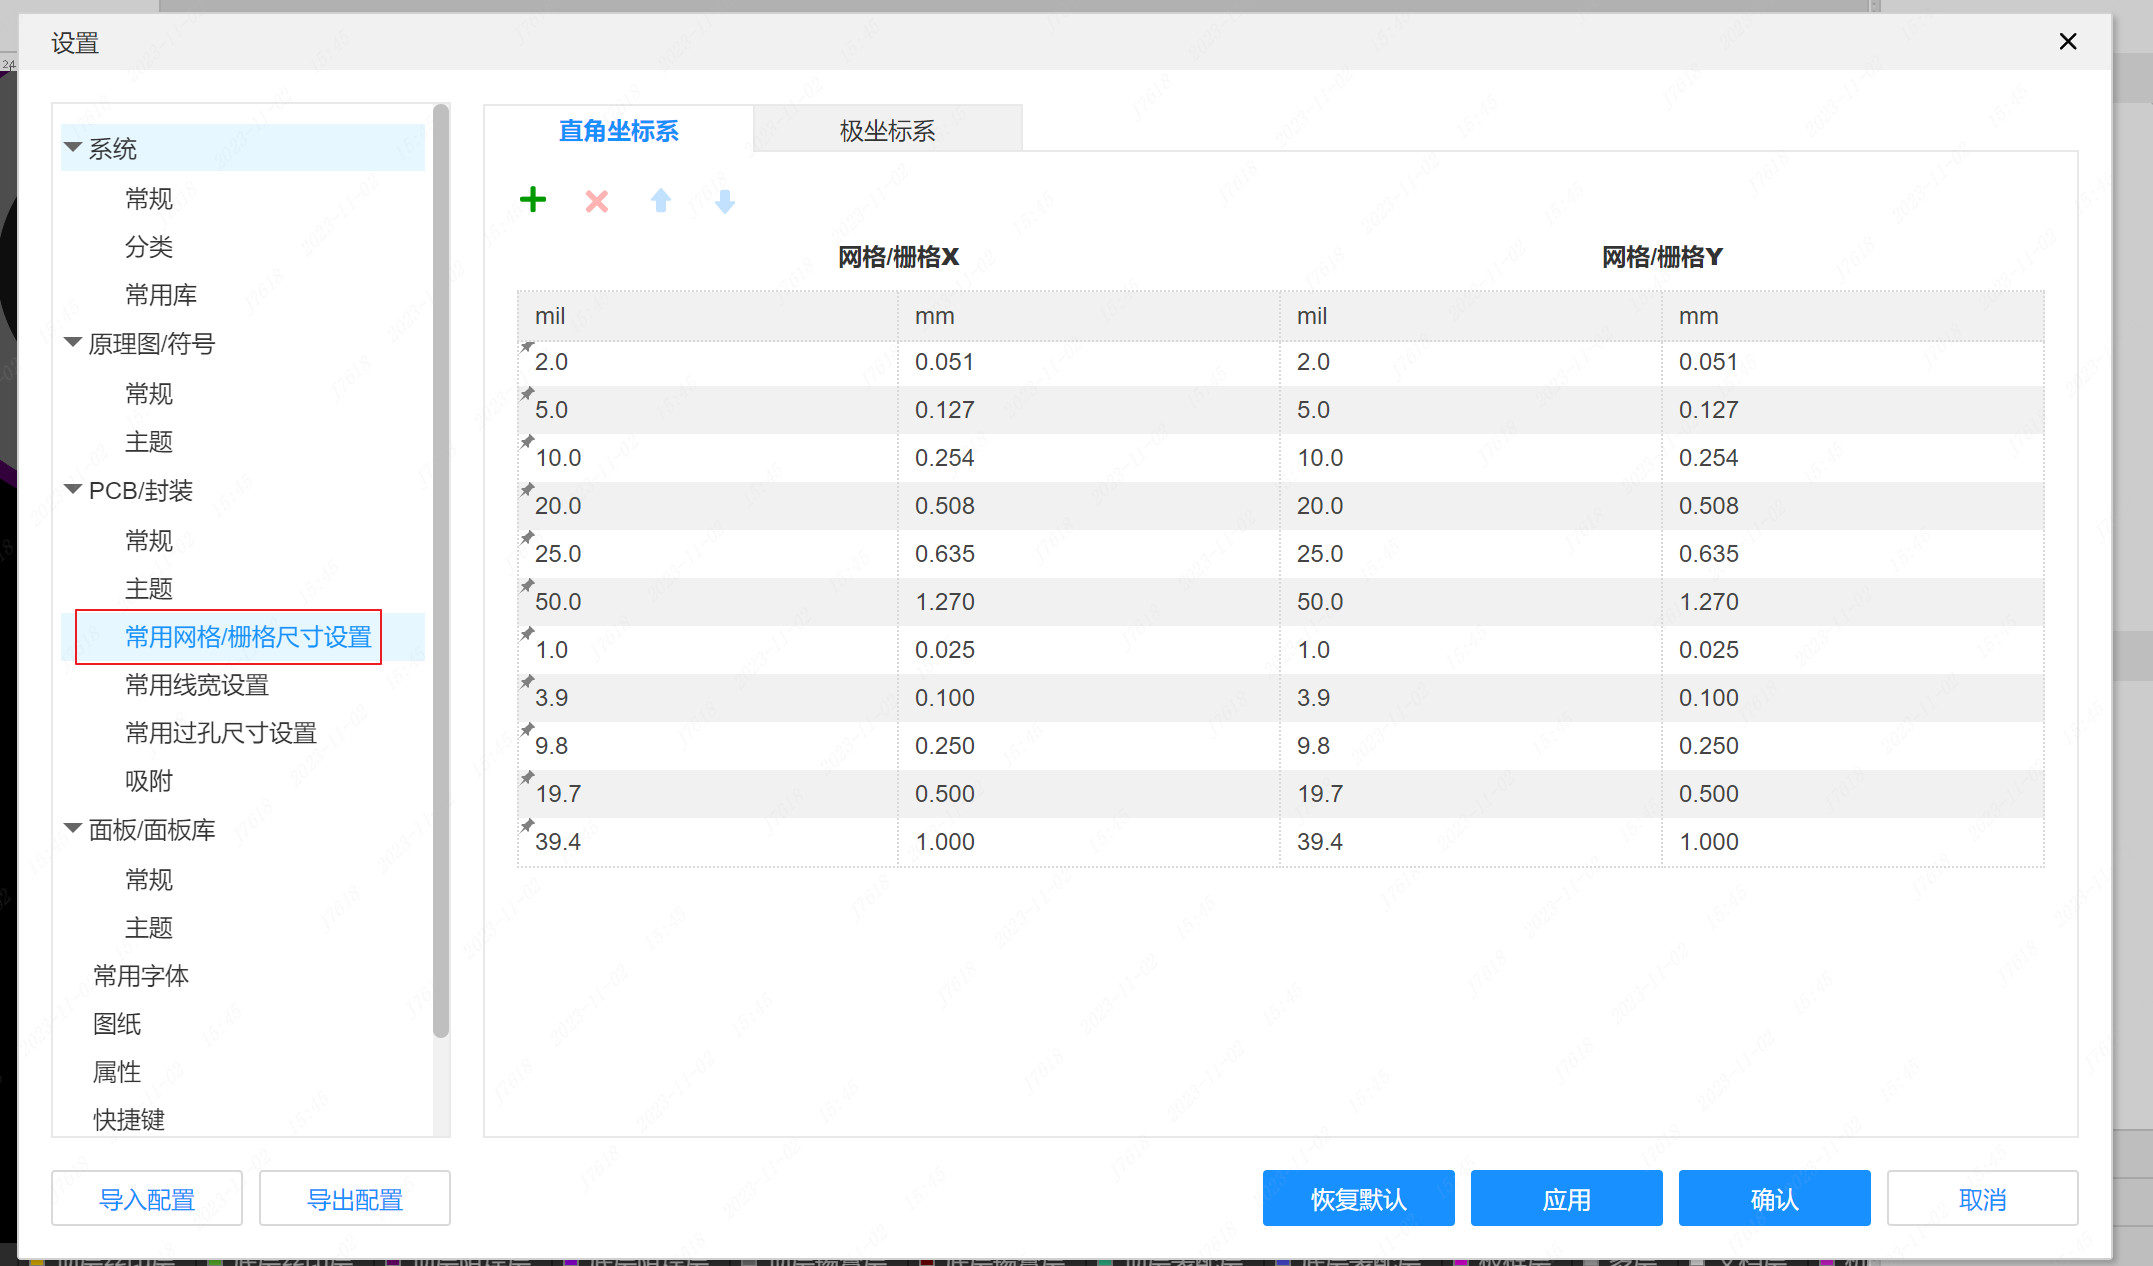
Task: Open 常用线宽设置 in the tree
Action: pyautogui.click(x=197, y=685)
